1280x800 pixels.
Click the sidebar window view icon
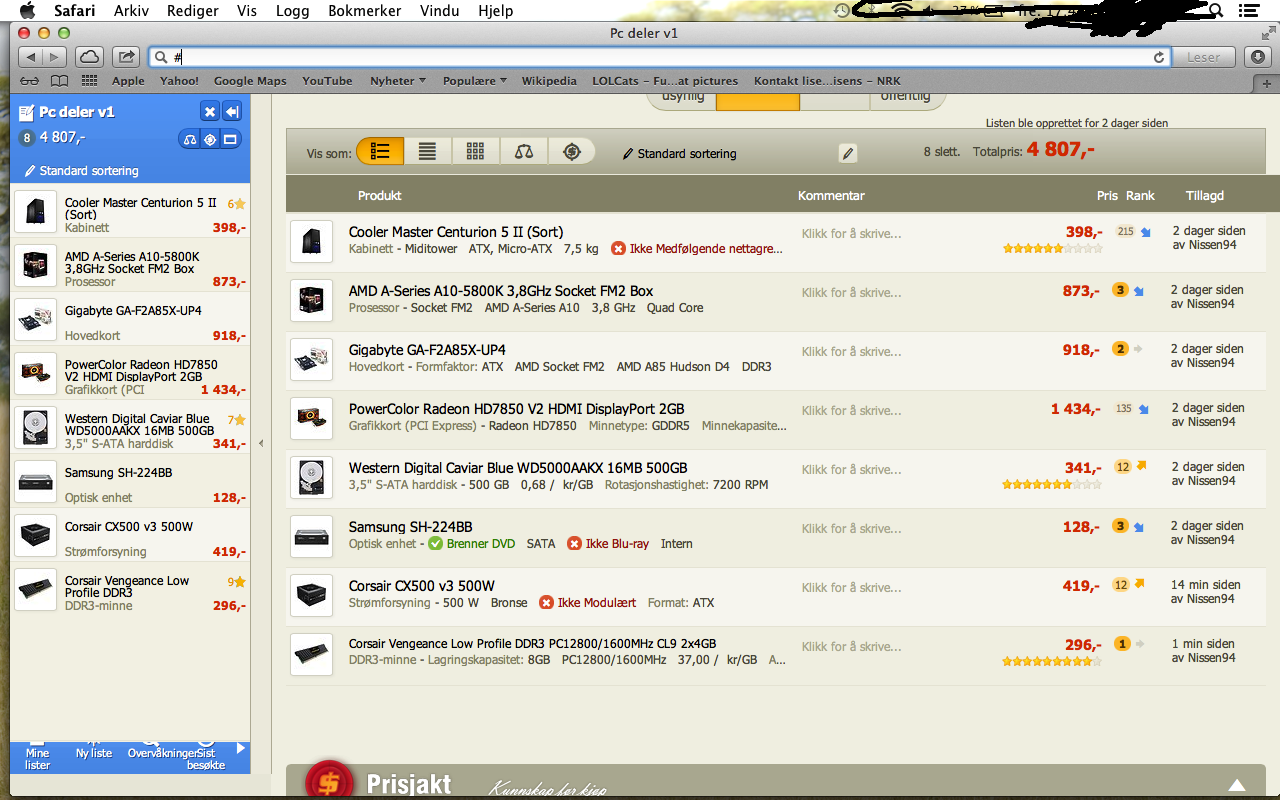tap(230, 139)
